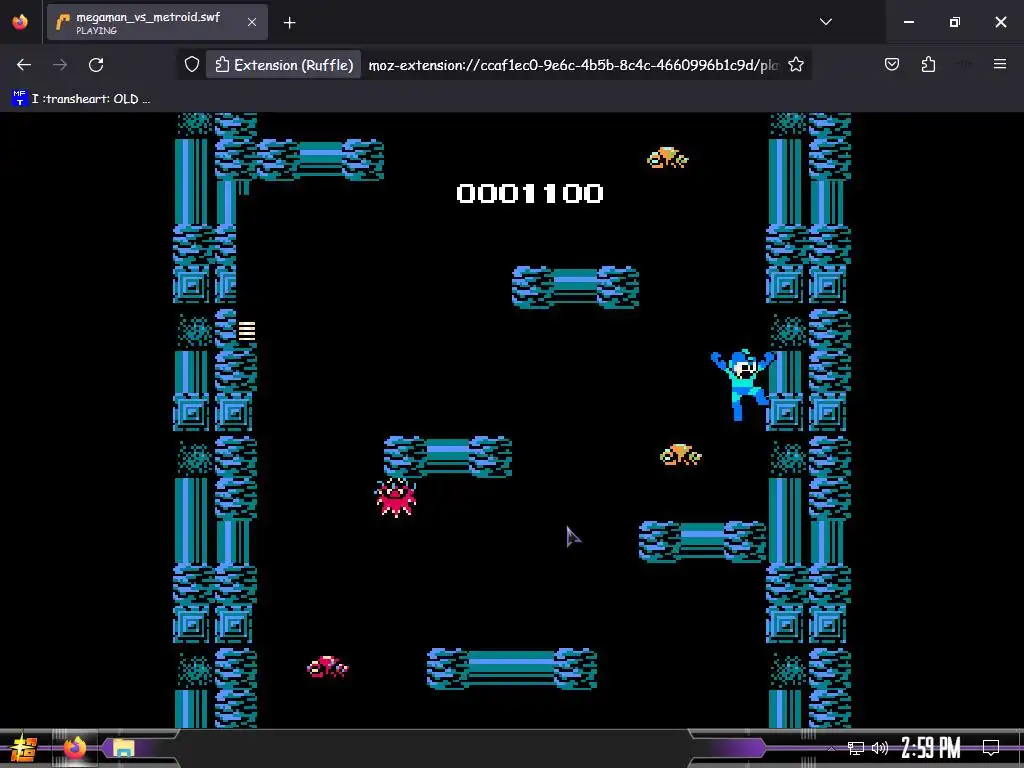Go back to previous page
Viewport: 1024px width, 768px height.
(24, 65)
